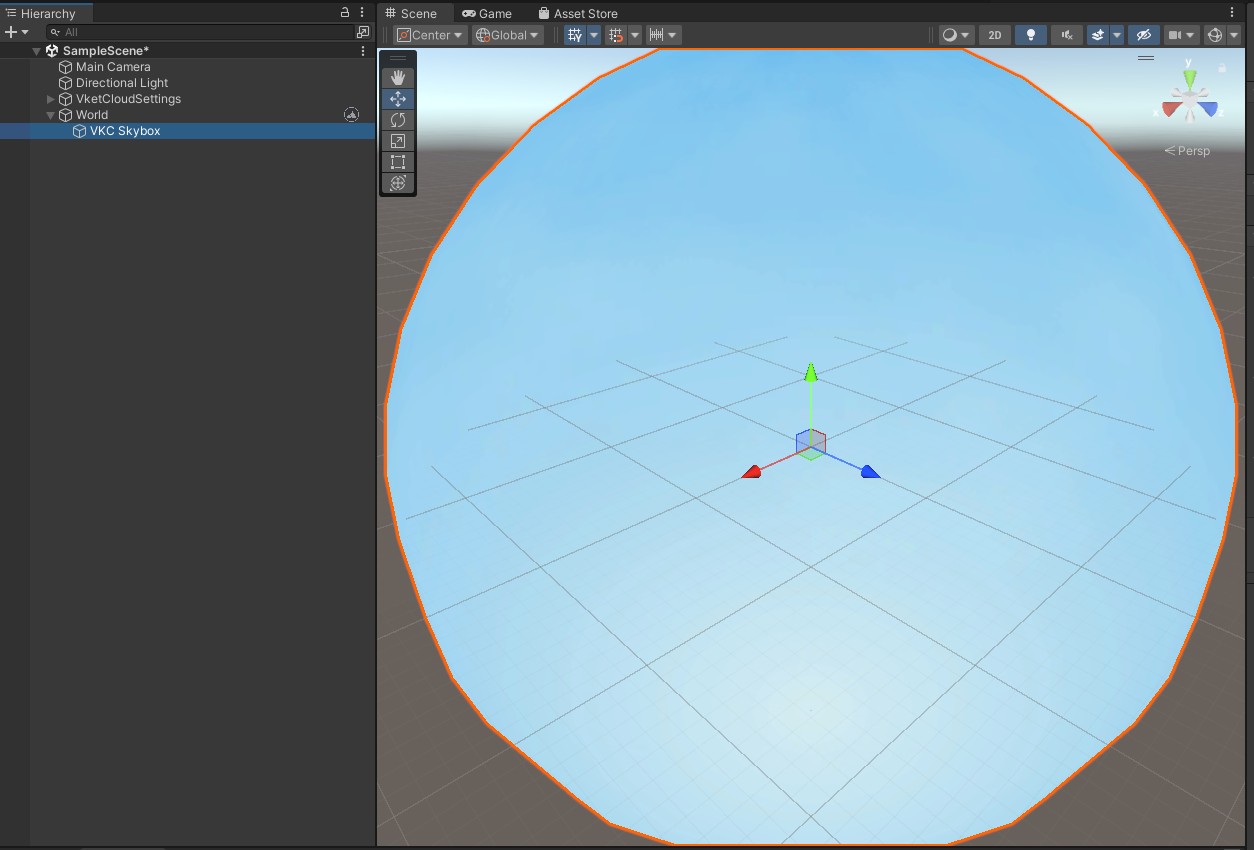Disable scene lighting

(x=1031, y=34)
